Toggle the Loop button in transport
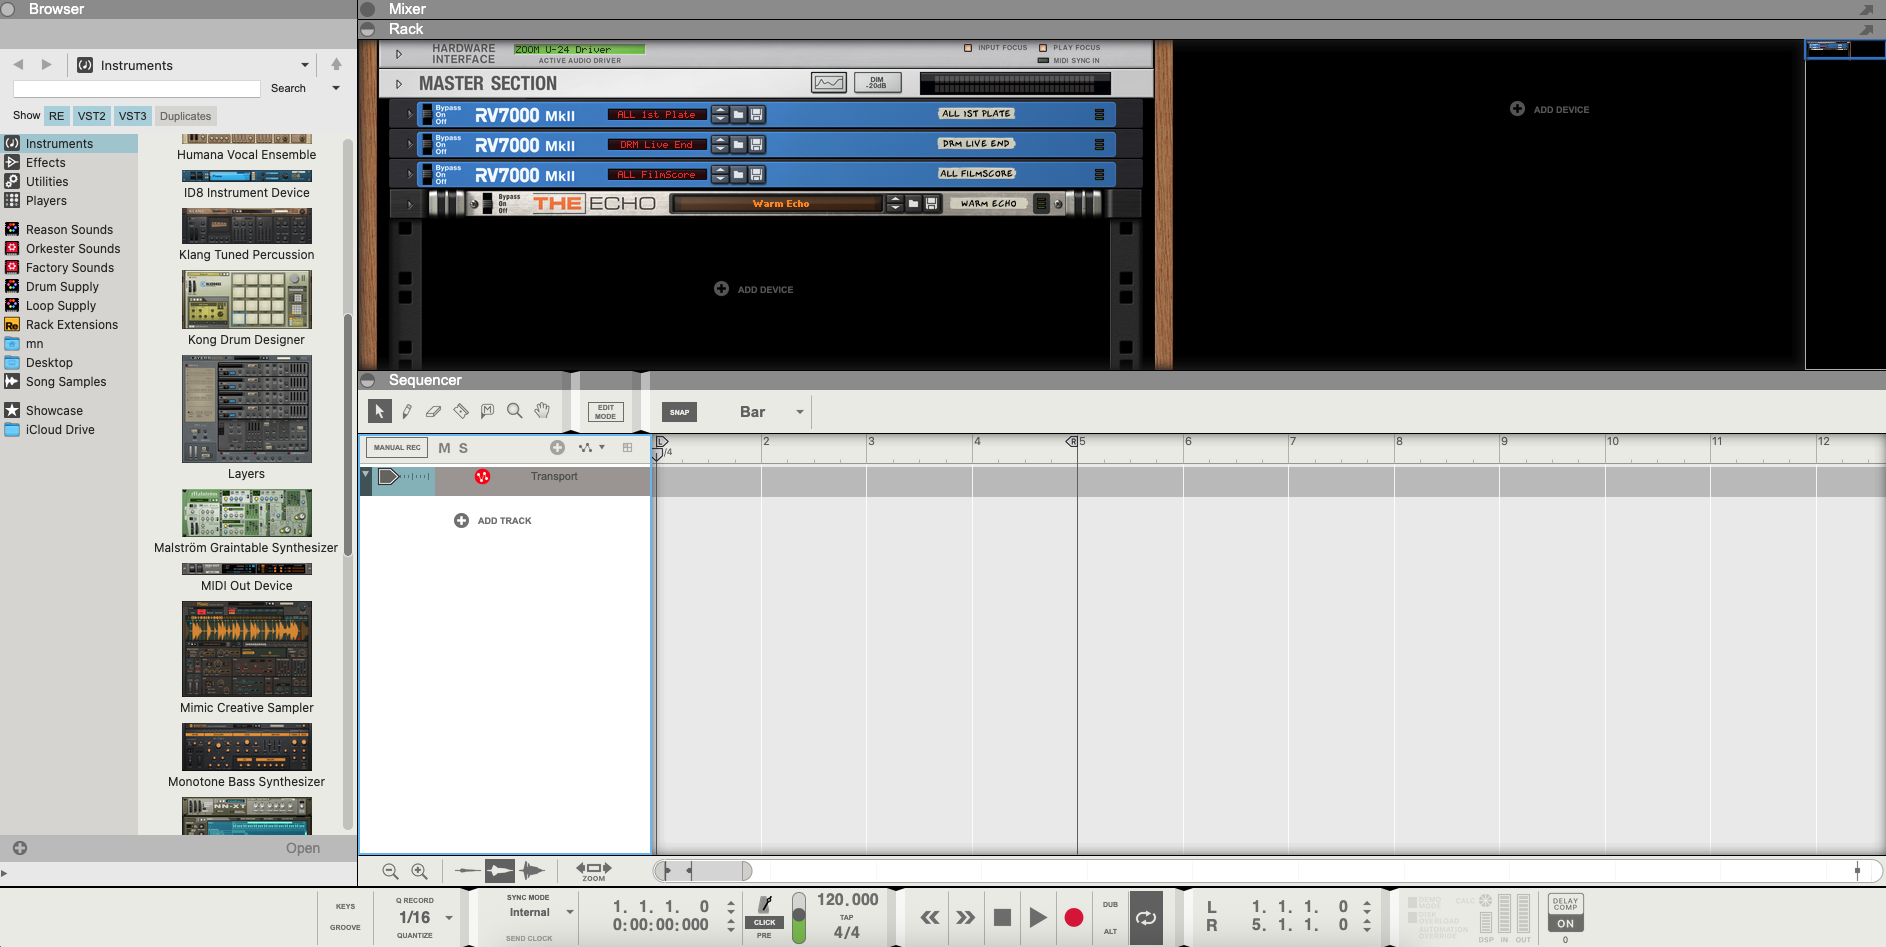 (x=1146, y=917)
